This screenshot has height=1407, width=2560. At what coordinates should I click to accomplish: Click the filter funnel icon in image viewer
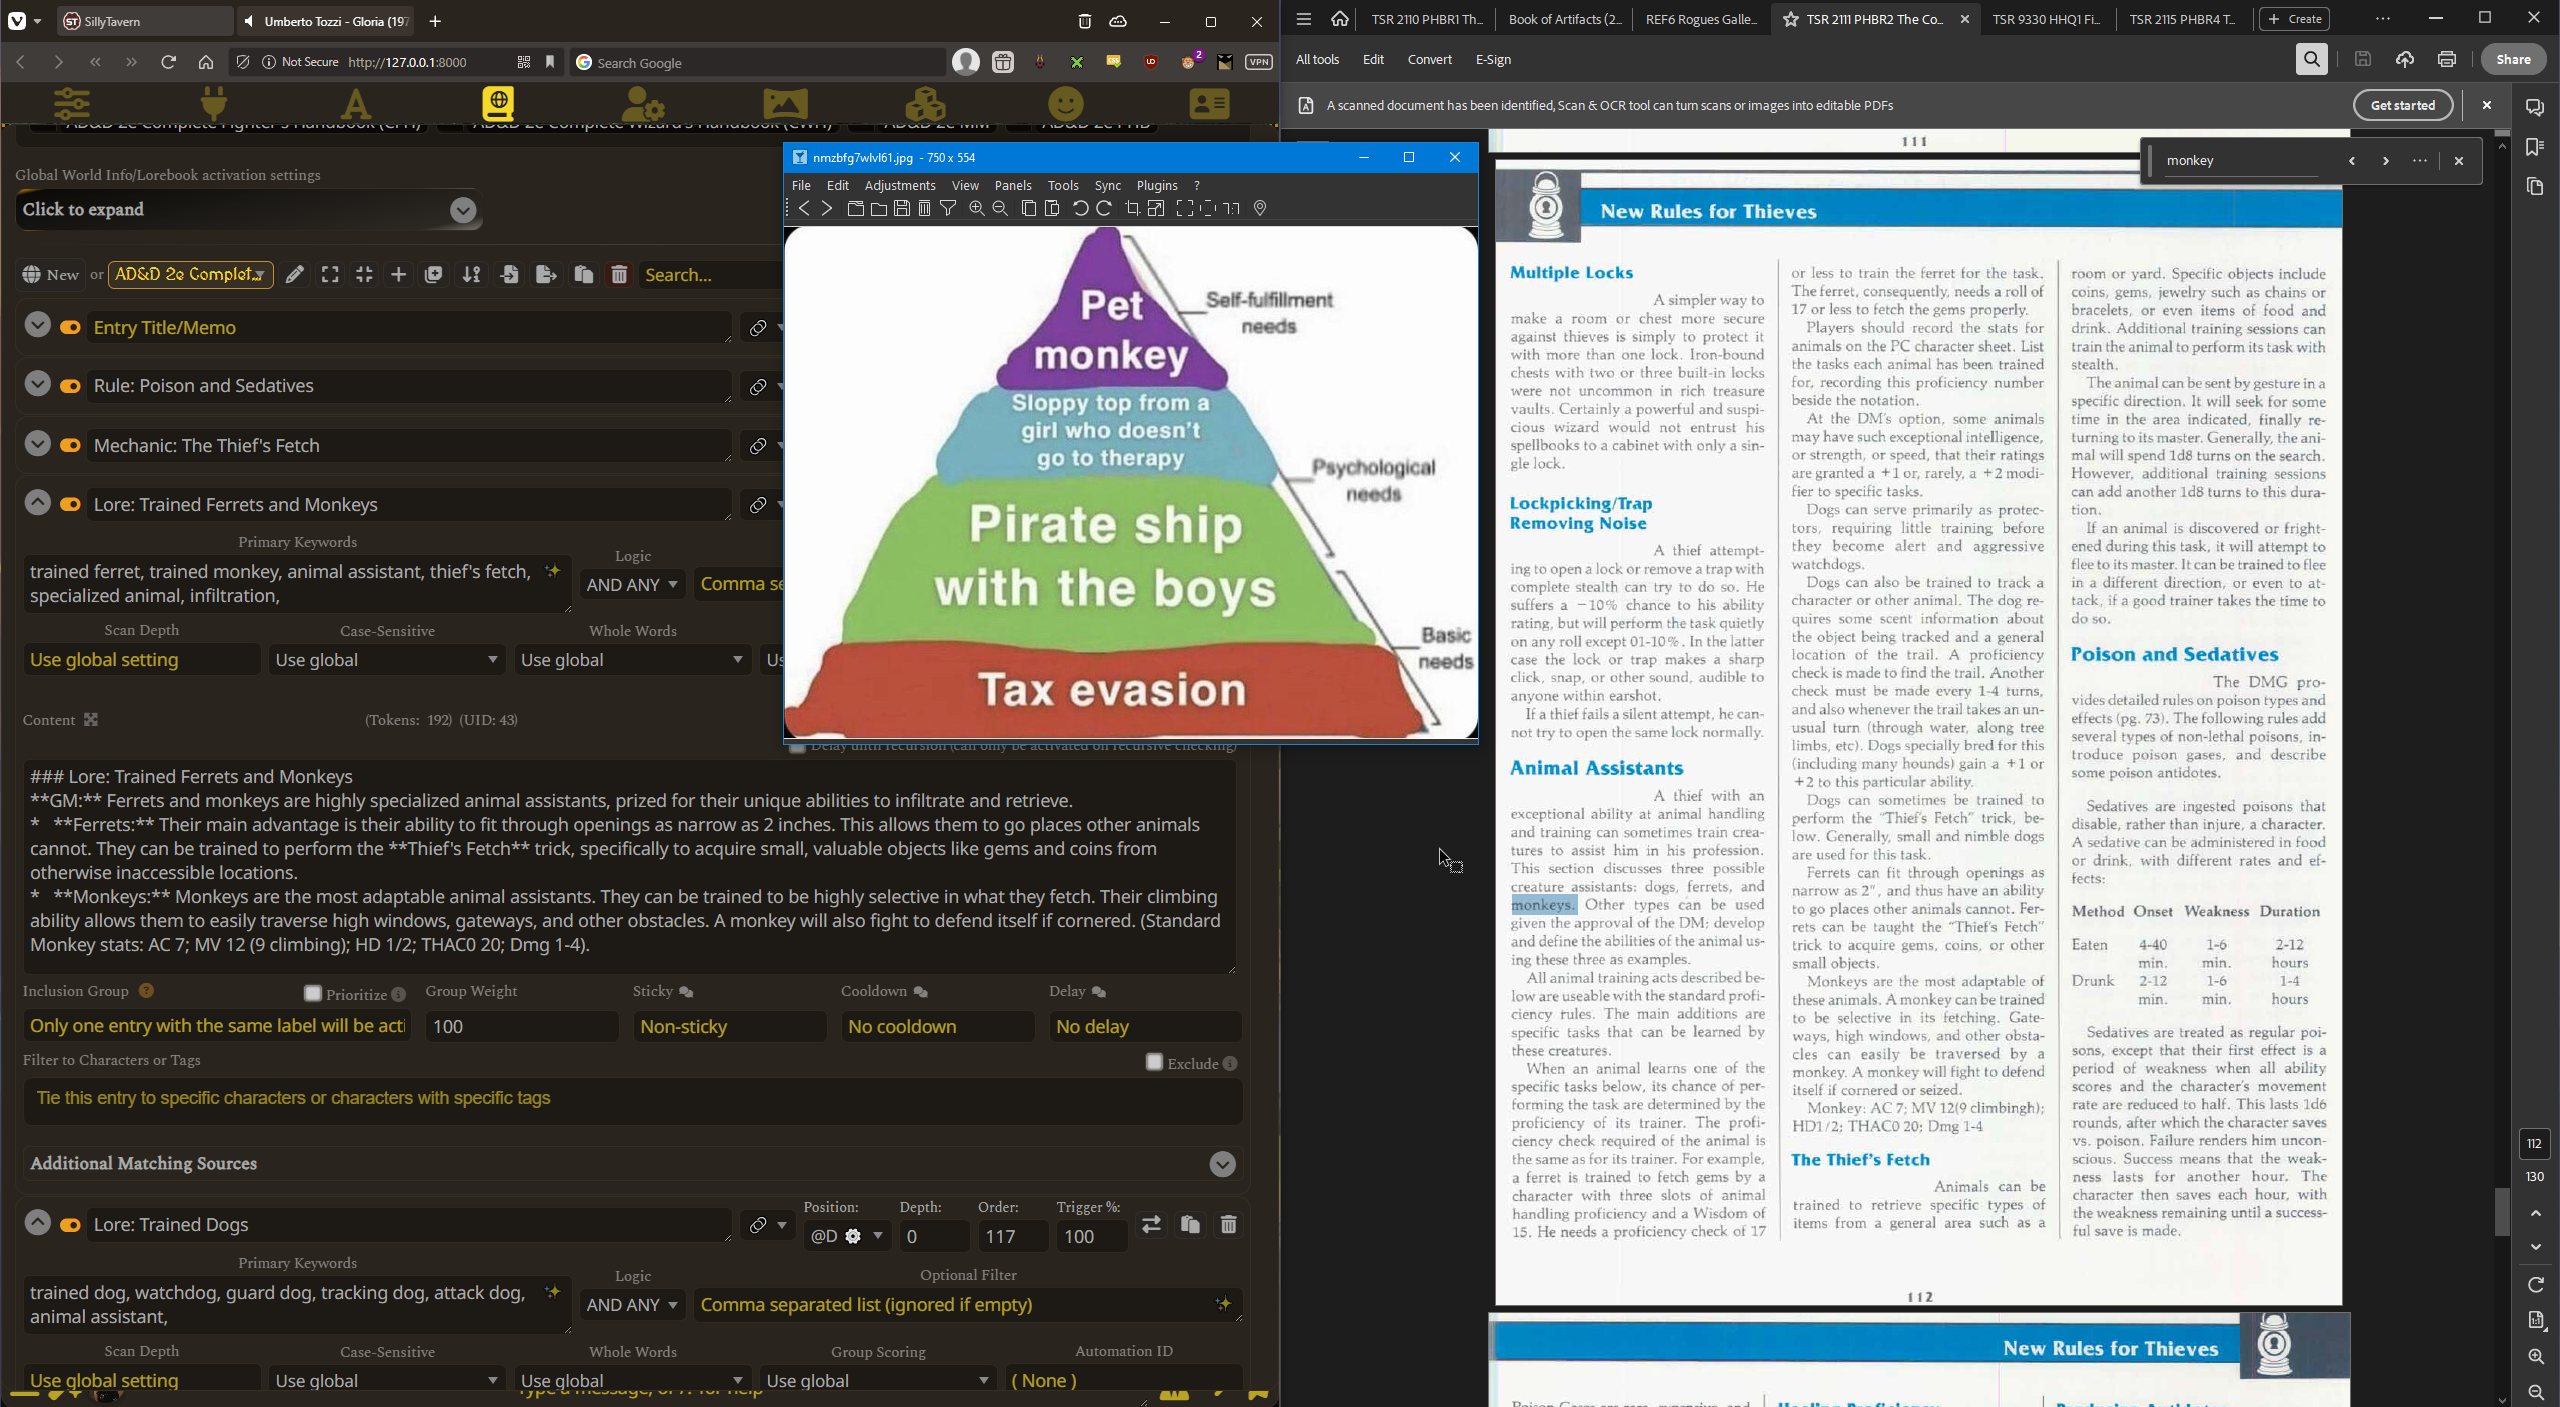coord(947,208)
